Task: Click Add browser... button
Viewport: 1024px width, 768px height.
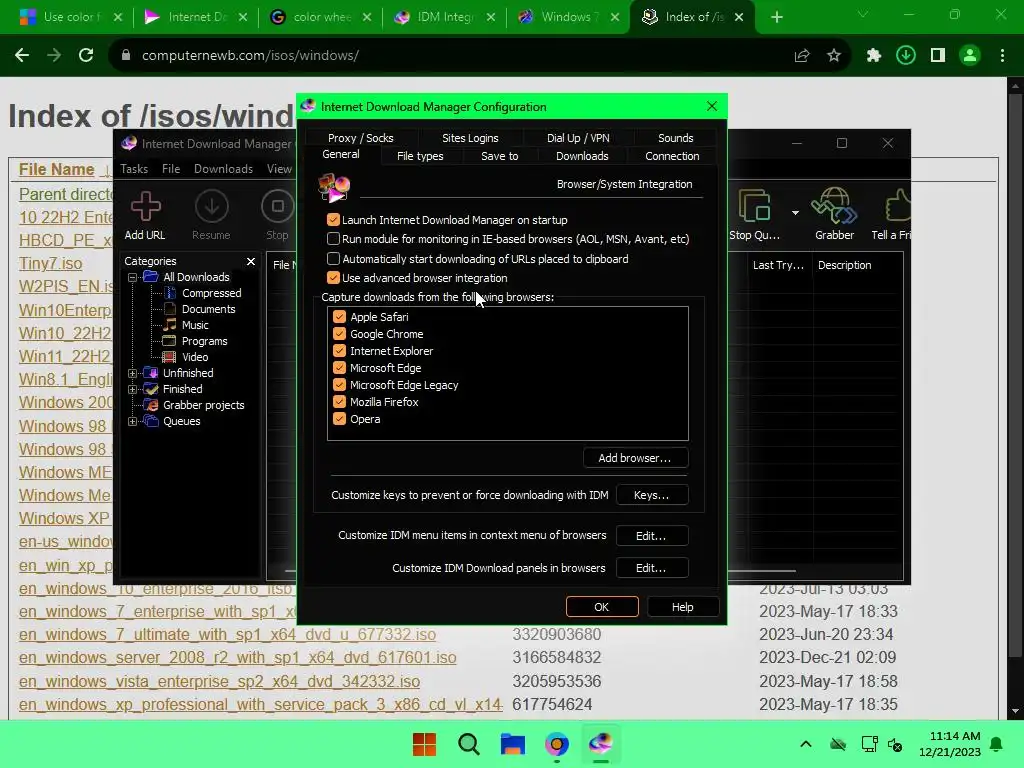Action: click(635, 458)
